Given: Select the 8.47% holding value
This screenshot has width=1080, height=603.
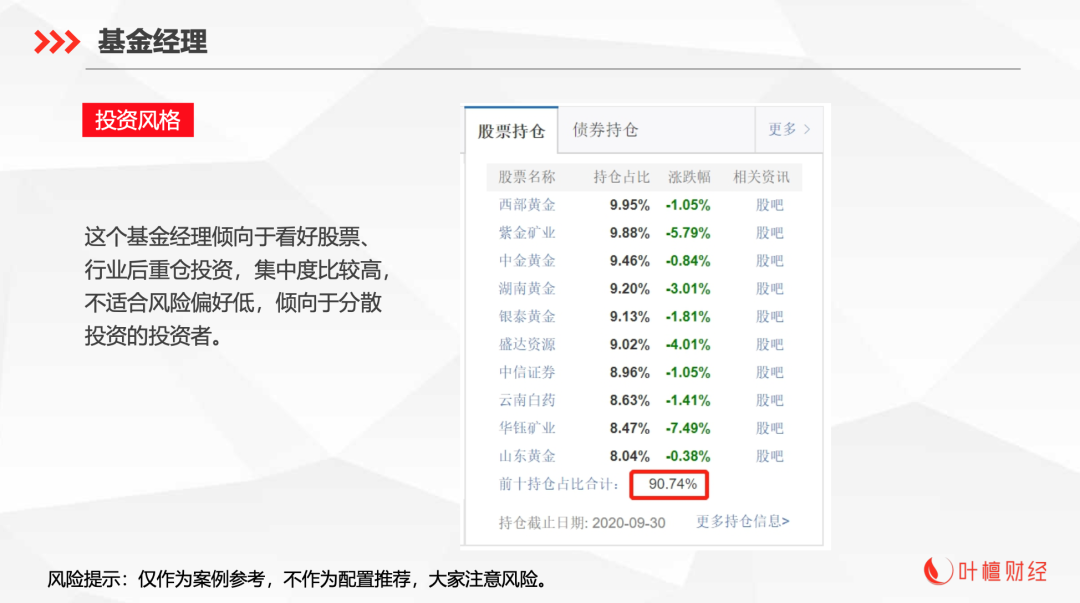Looking at the screenshot, I should [x=630, y=429].
